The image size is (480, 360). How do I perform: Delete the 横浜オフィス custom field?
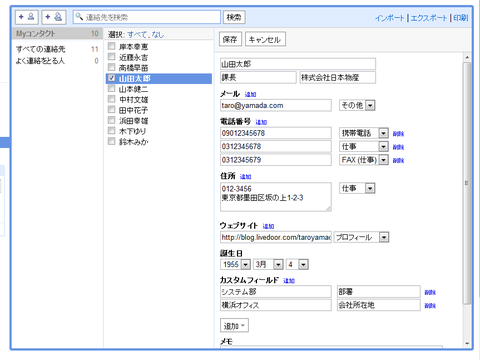click(x=430, y=306)
